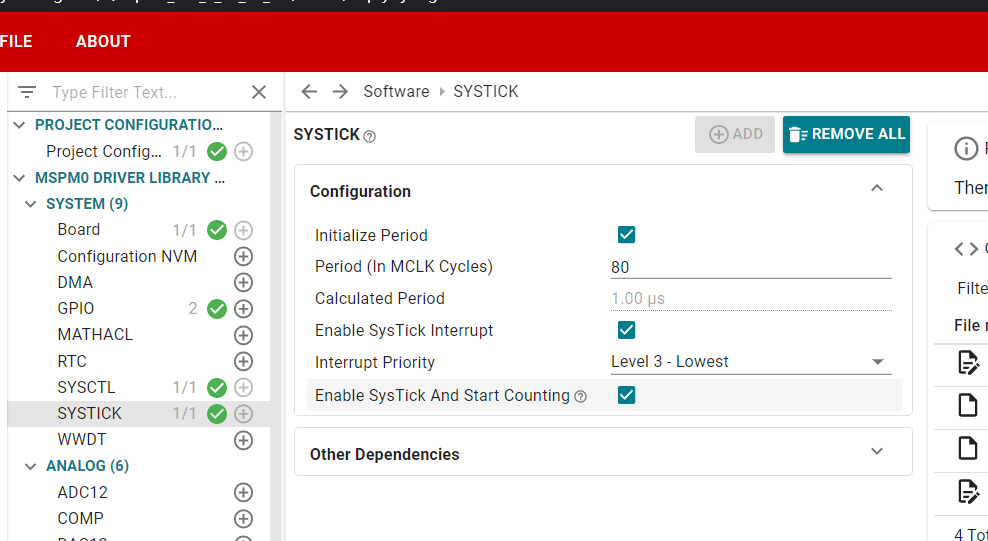Viewport: 988px width, 541px height.
Task: Click SYSTICK breadcrumb item
Action: (486, 91)
